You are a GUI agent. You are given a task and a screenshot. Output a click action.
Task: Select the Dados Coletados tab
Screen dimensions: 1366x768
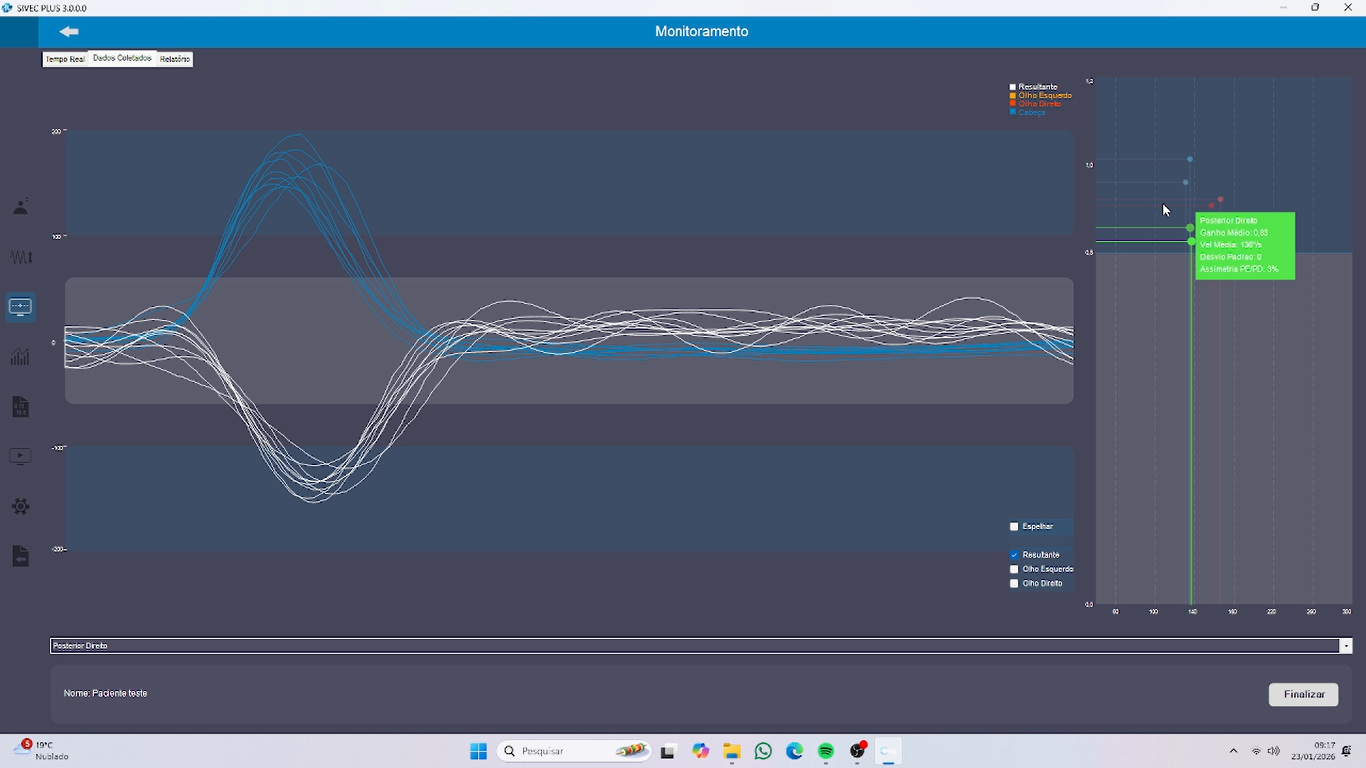pos(122,58)
